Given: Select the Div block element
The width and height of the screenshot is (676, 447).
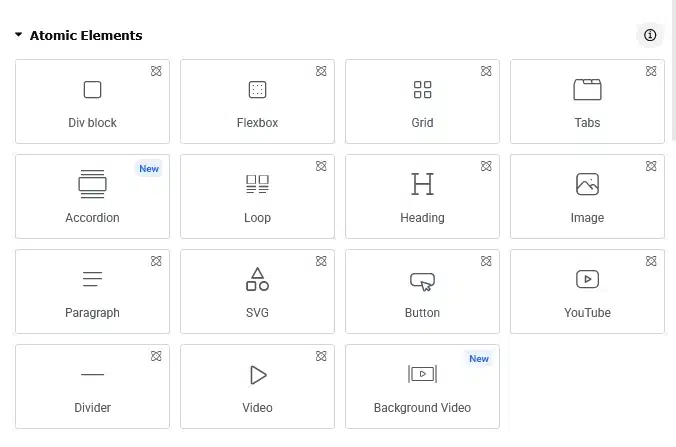Looking at the screenshot, I should pos(92,101).
